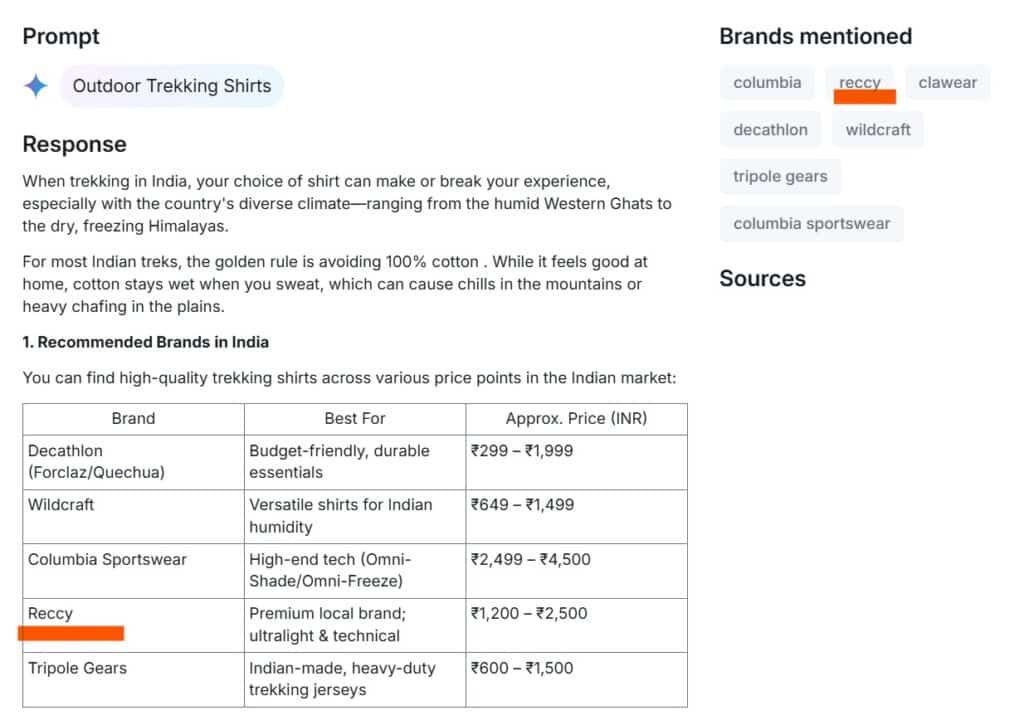This screenshot has width=1024, height=720.
Task: Click the Best For column header
Action: [x=355, y=418]
